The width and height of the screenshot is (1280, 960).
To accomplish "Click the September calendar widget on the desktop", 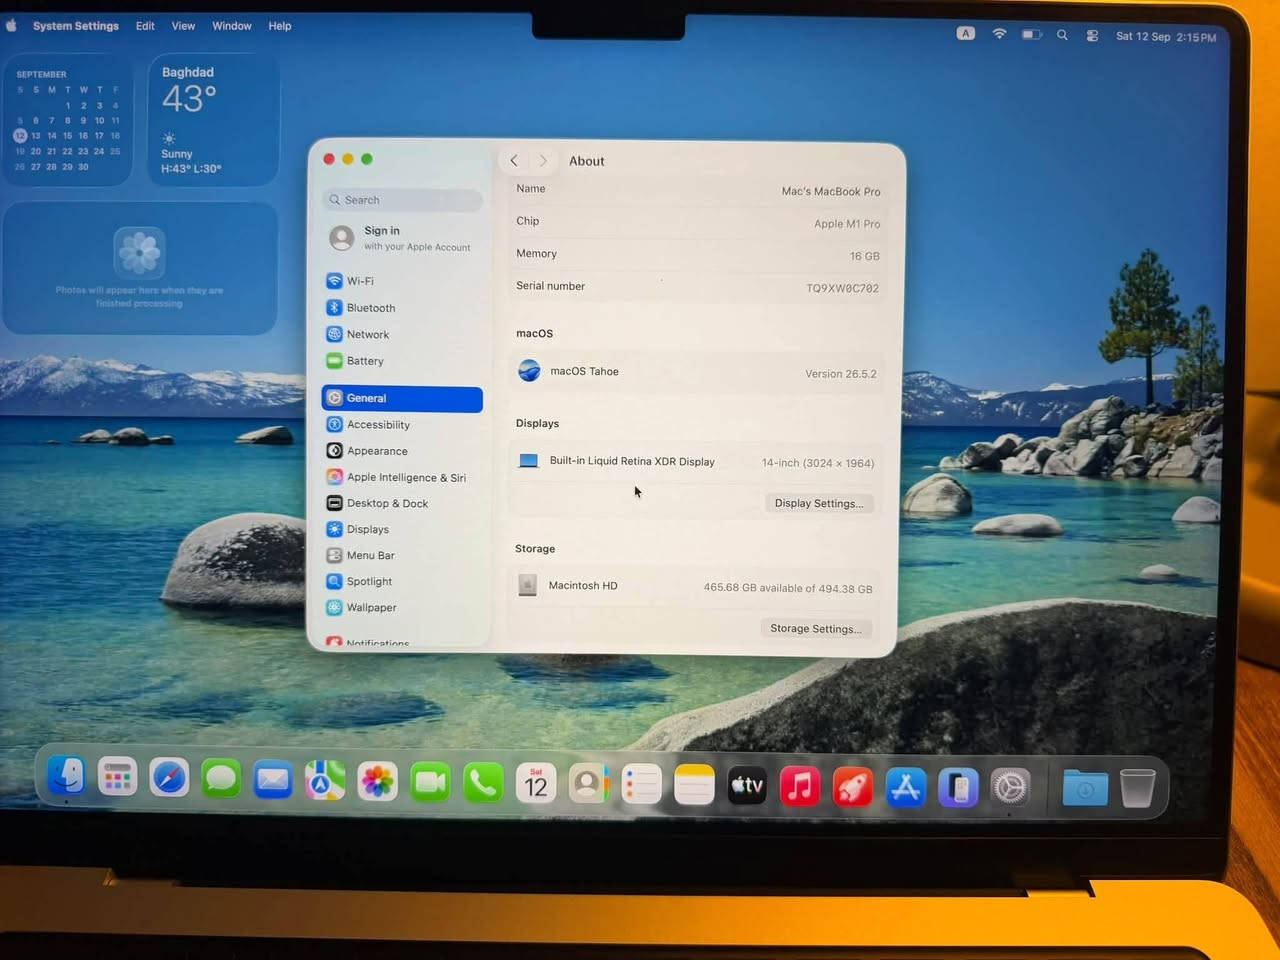I will 68,120.
